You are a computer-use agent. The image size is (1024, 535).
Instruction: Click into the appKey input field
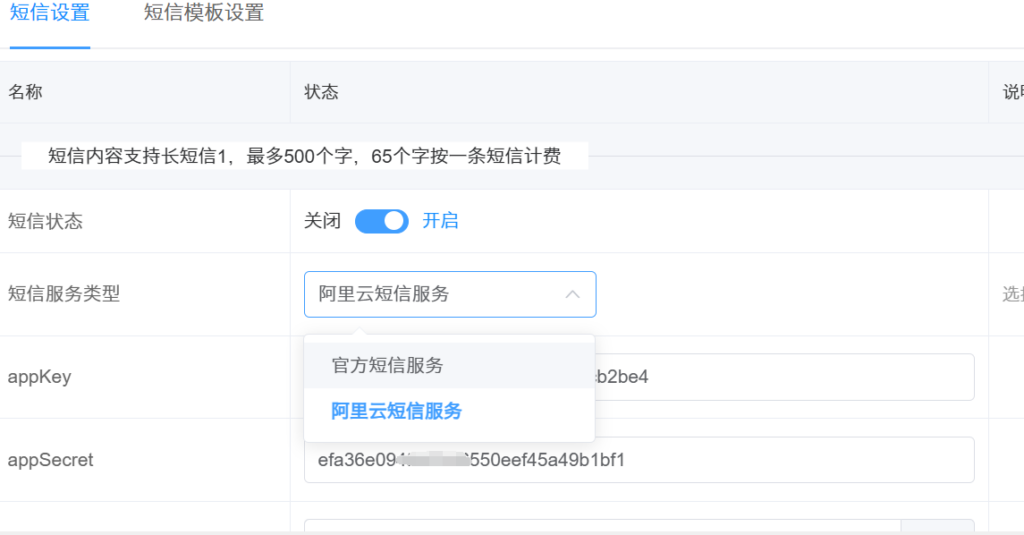tap(800, 377)
